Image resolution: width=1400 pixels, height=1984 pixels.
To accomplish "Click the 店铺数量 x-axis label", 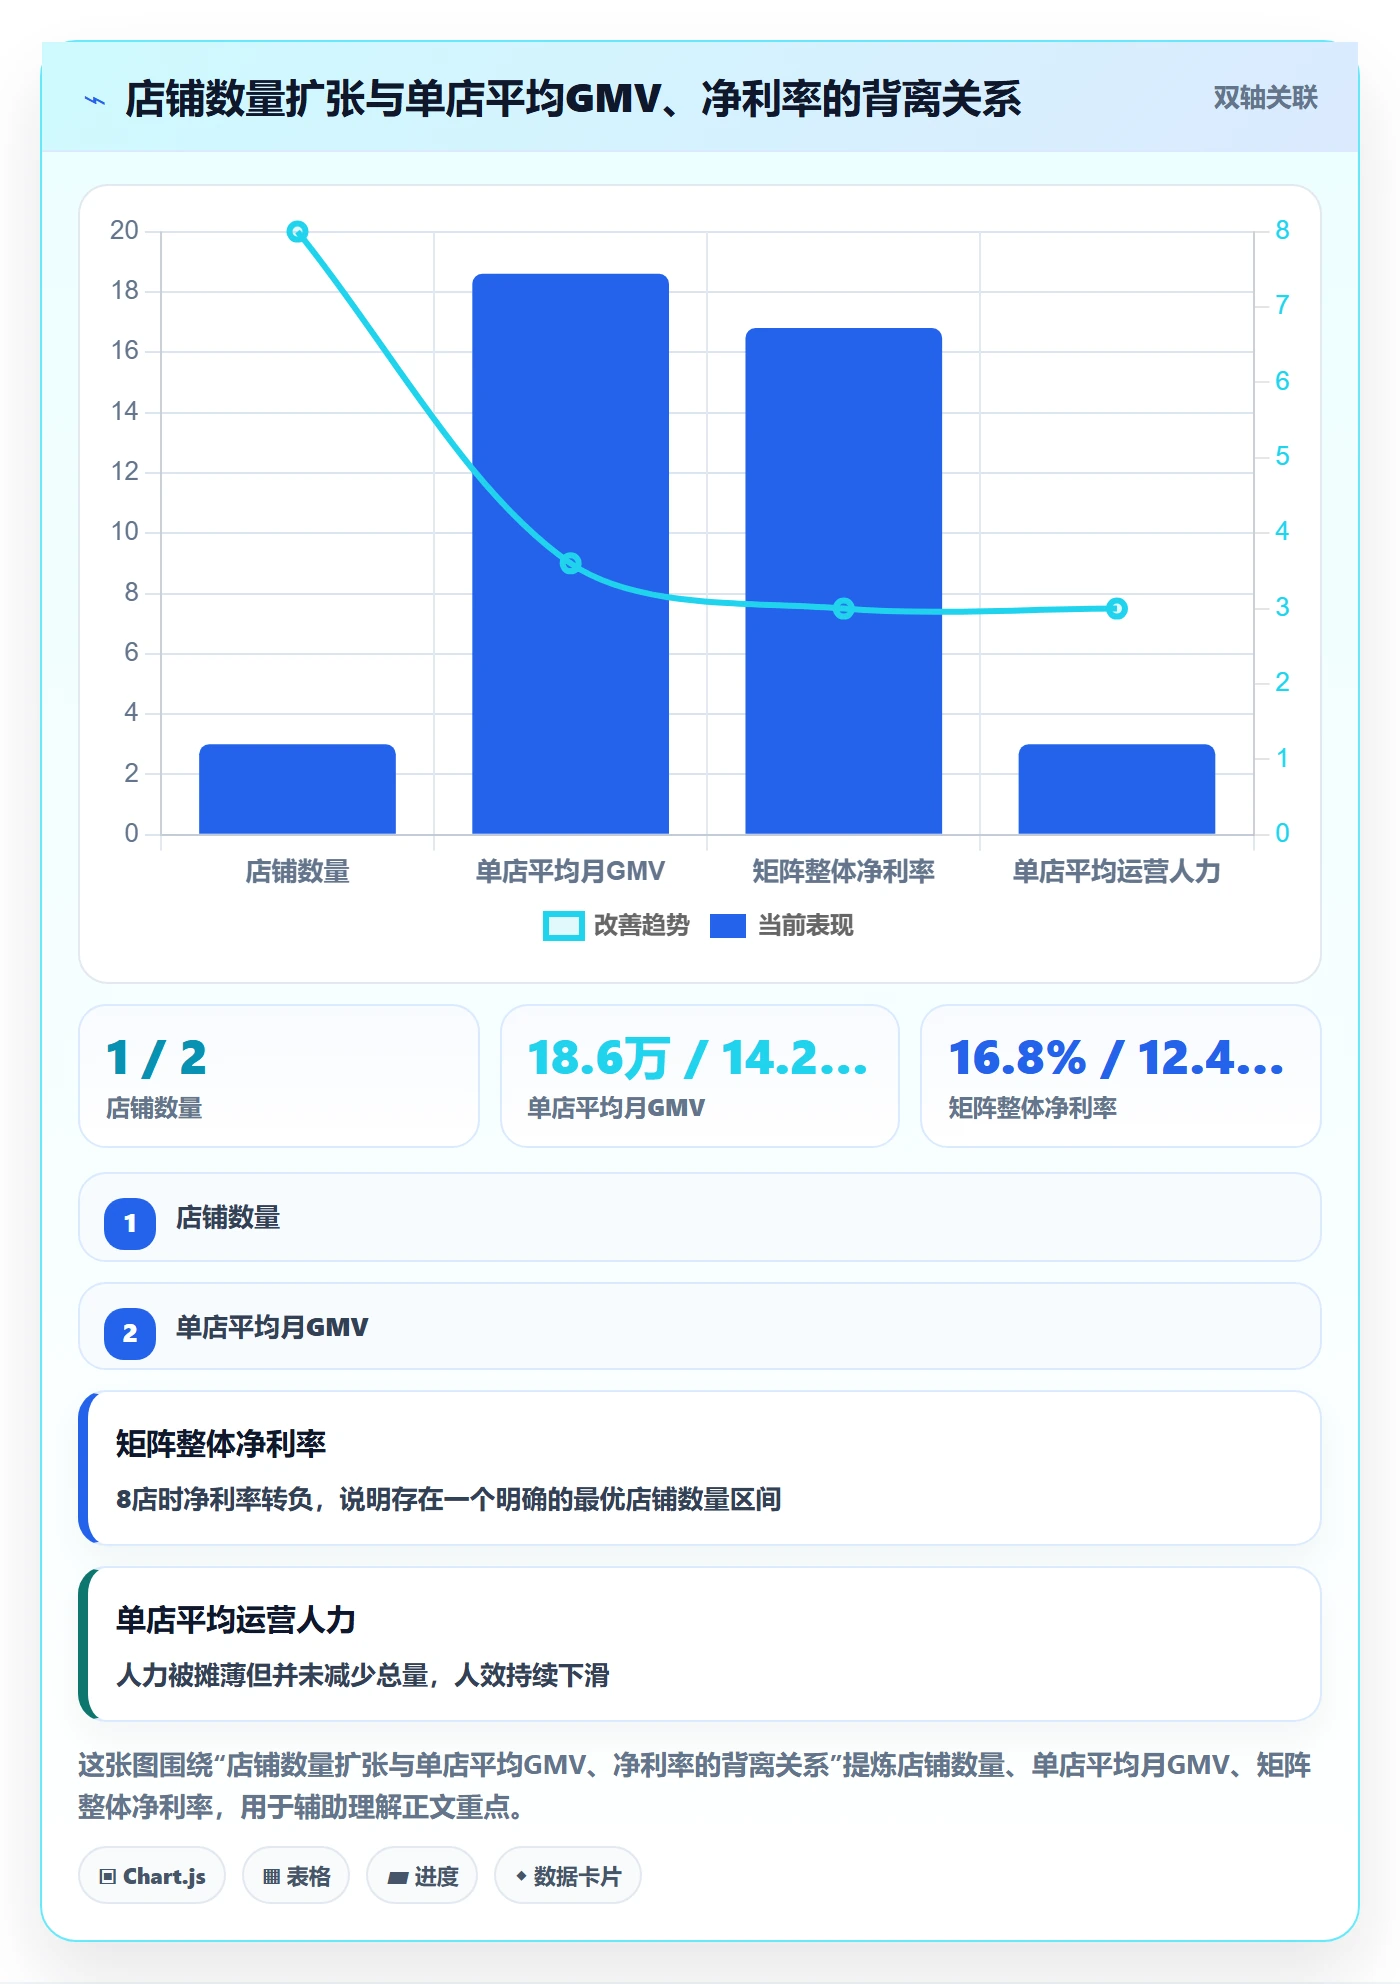I will pyautogui.click(x=297, y=872).
